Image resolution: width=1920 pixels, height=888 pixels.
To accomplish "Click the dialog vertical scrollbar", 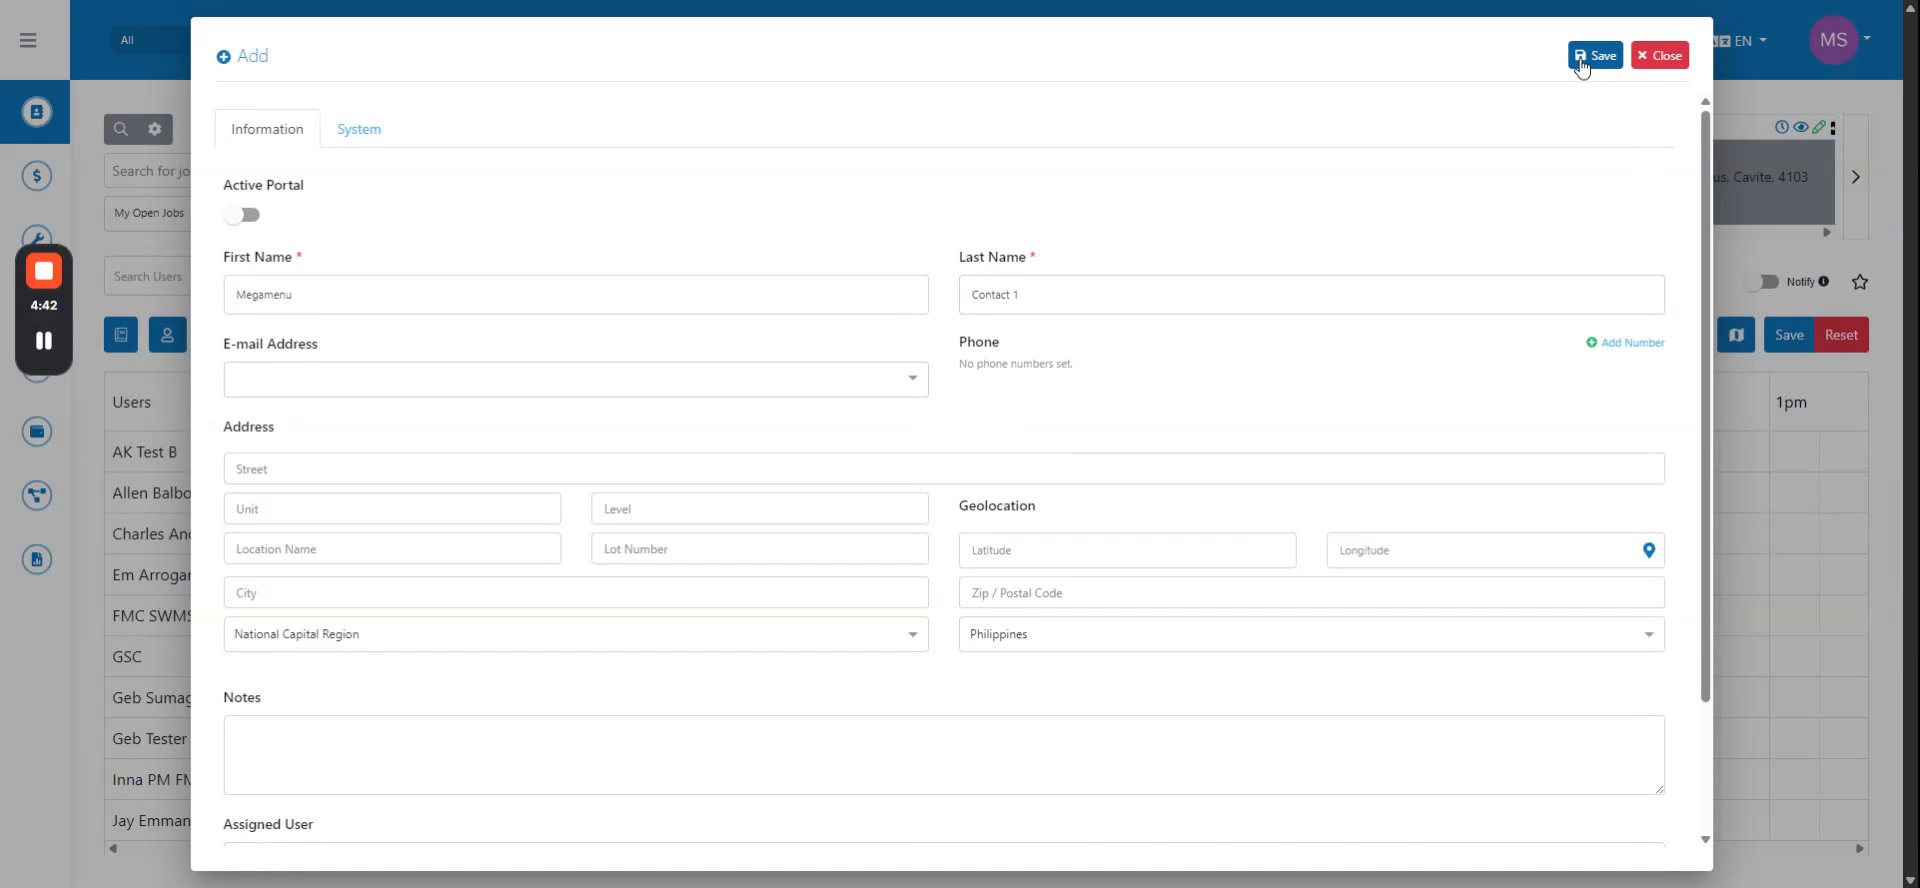I will pyautogui.click(x=1705, y=406).
